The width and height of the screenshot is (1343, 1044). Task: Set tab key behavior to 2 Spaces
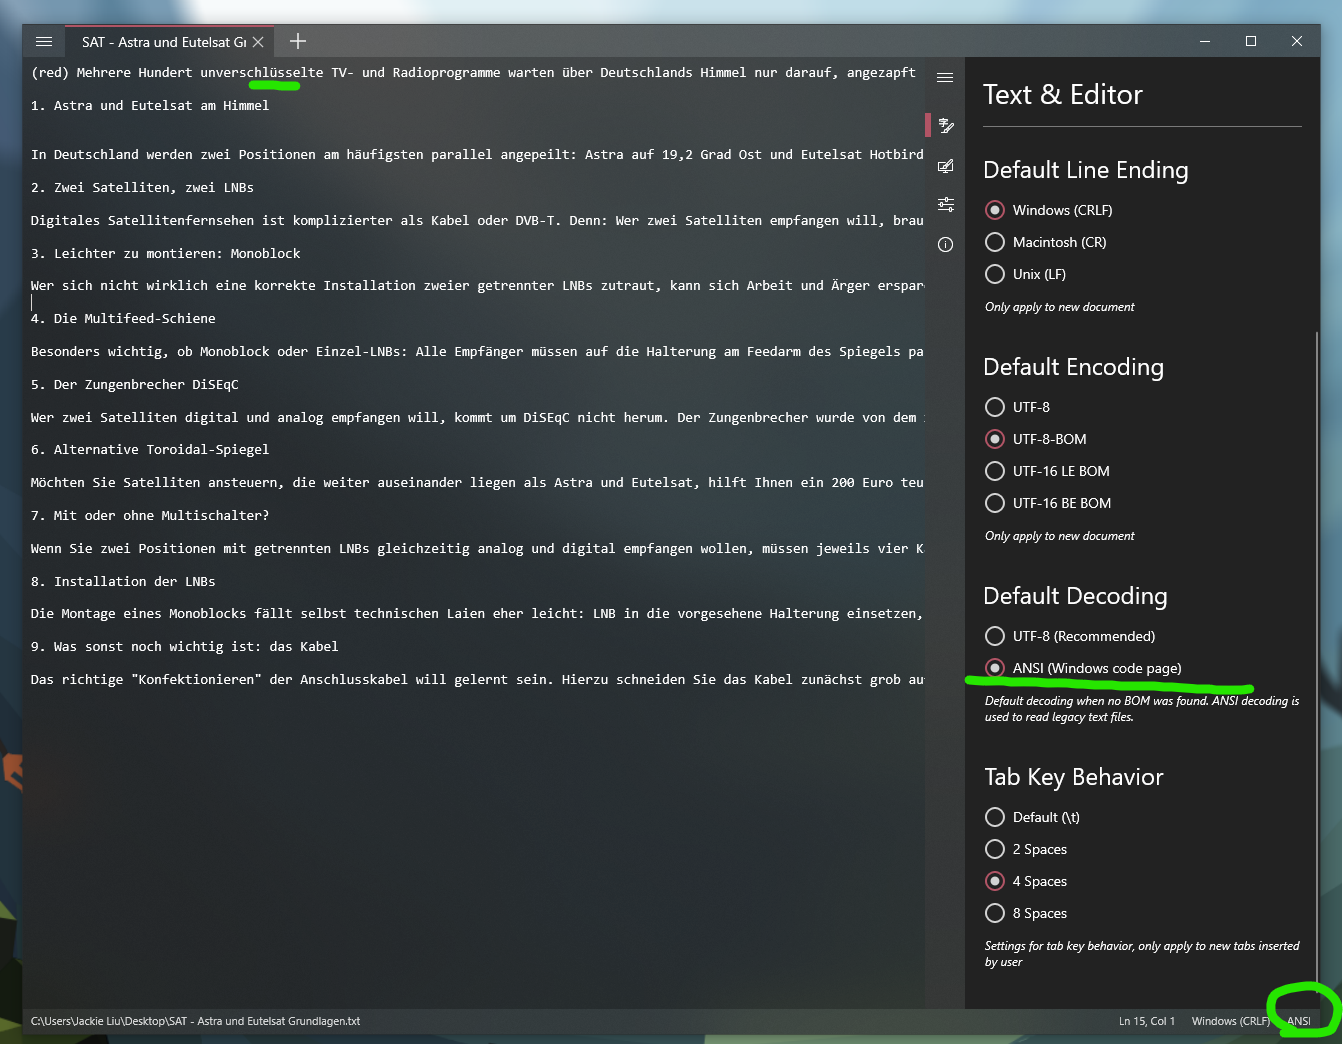point(995,849)
